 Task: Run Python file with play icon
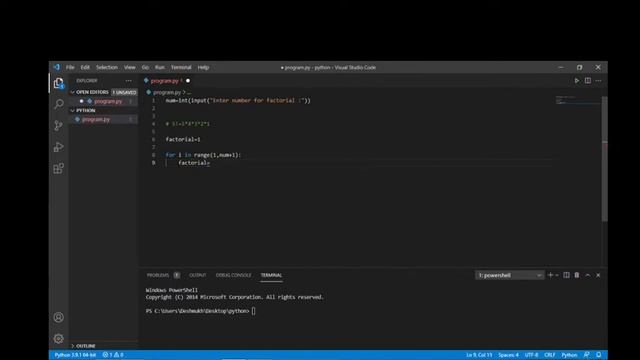pyautogui.click(x=576, y=81)
